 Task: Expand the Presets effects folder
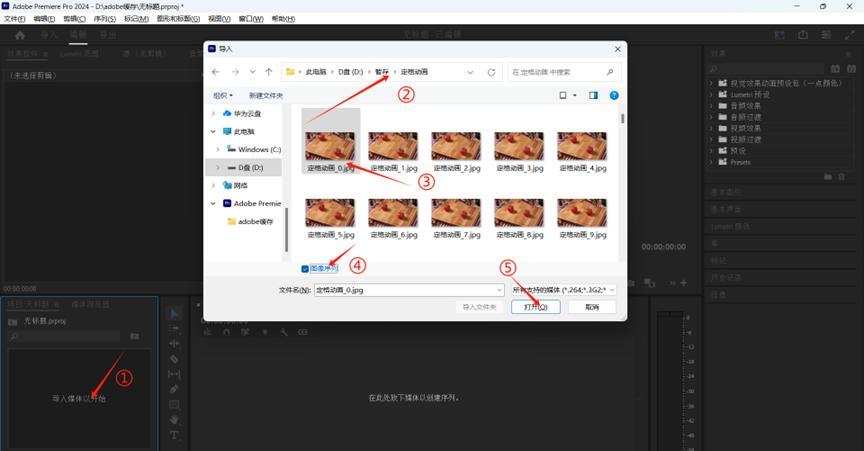point(711,162)
